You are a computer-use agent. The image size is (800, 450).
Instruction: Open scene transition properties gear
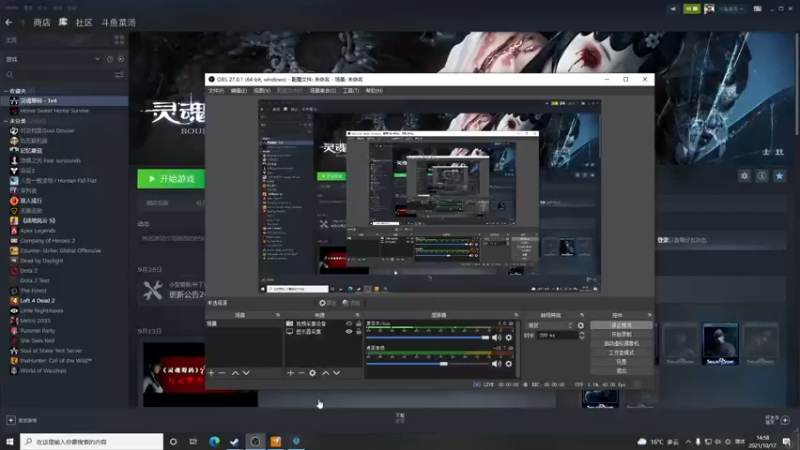[x=581, y=325]
